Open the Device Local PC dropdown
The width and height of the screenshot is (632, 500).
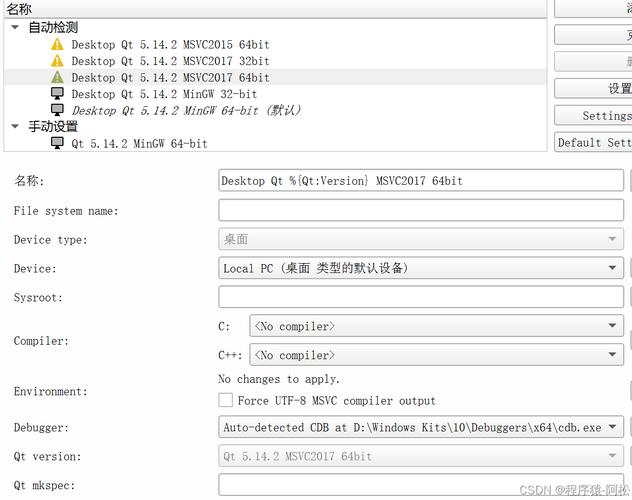click(x=421, y=268)
